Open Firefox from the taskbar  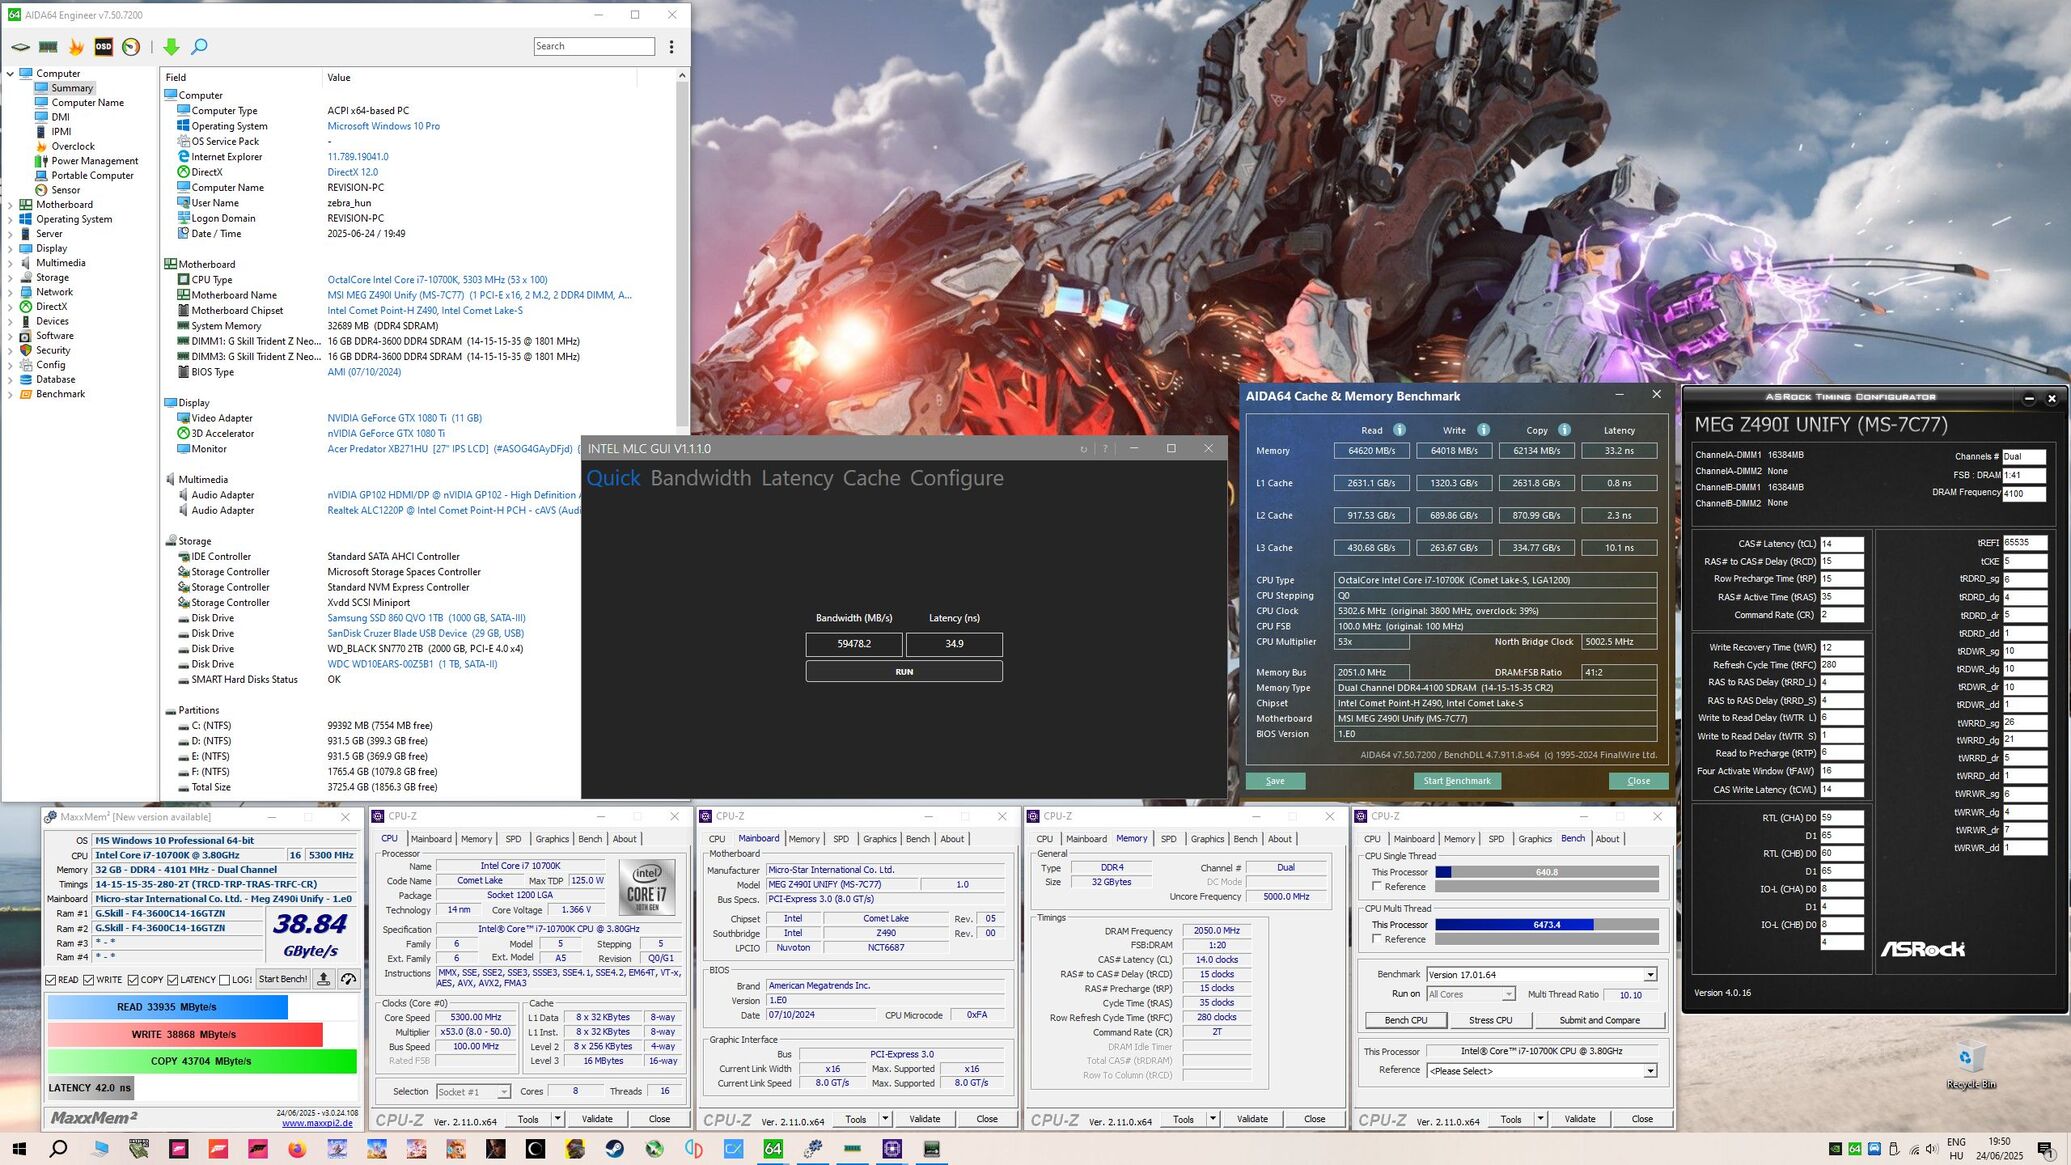point(297,1149)
